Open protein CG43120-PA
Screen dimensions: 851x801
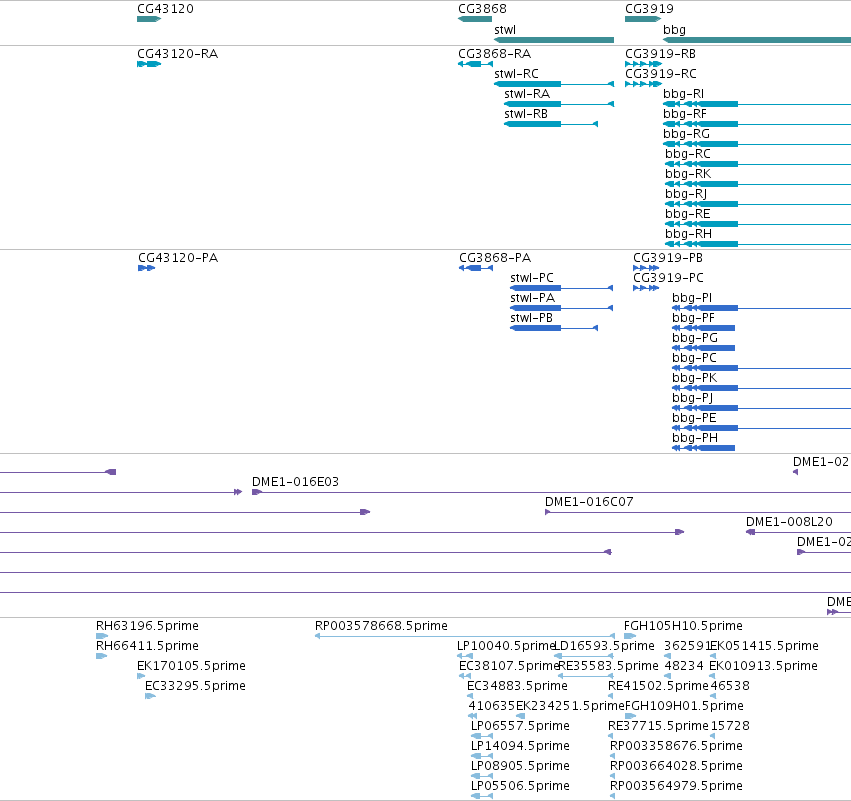(178, 258)
